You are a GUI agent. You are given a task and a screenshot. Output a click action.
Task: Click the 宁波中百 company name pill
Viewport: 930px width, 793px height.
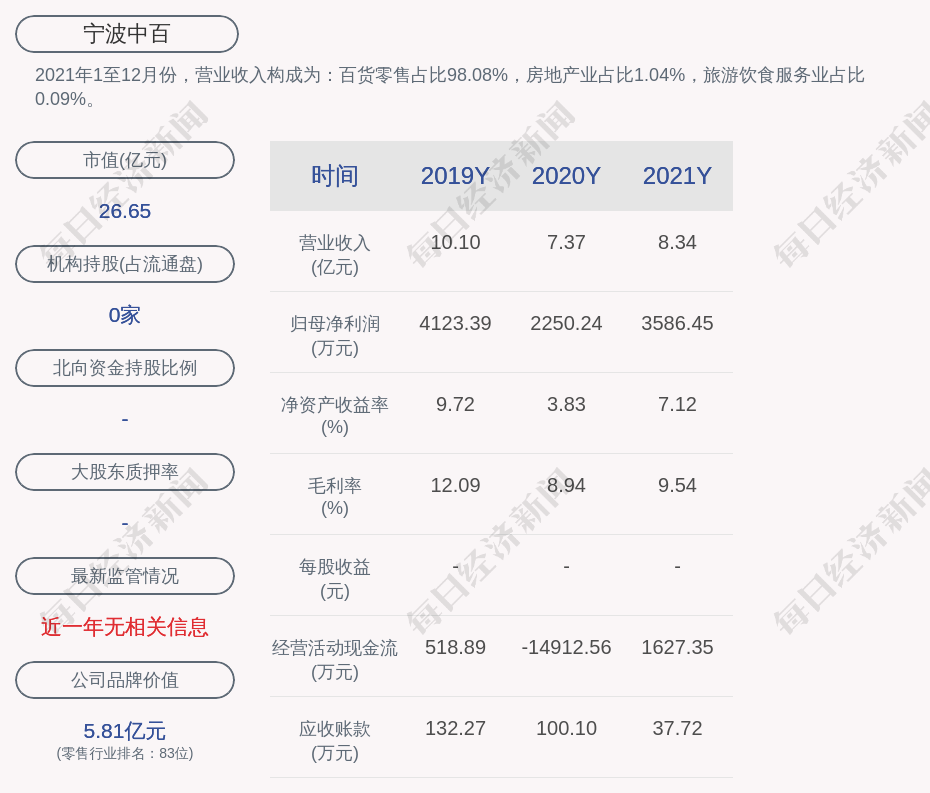pyautogui.click(x=127, y=34)
